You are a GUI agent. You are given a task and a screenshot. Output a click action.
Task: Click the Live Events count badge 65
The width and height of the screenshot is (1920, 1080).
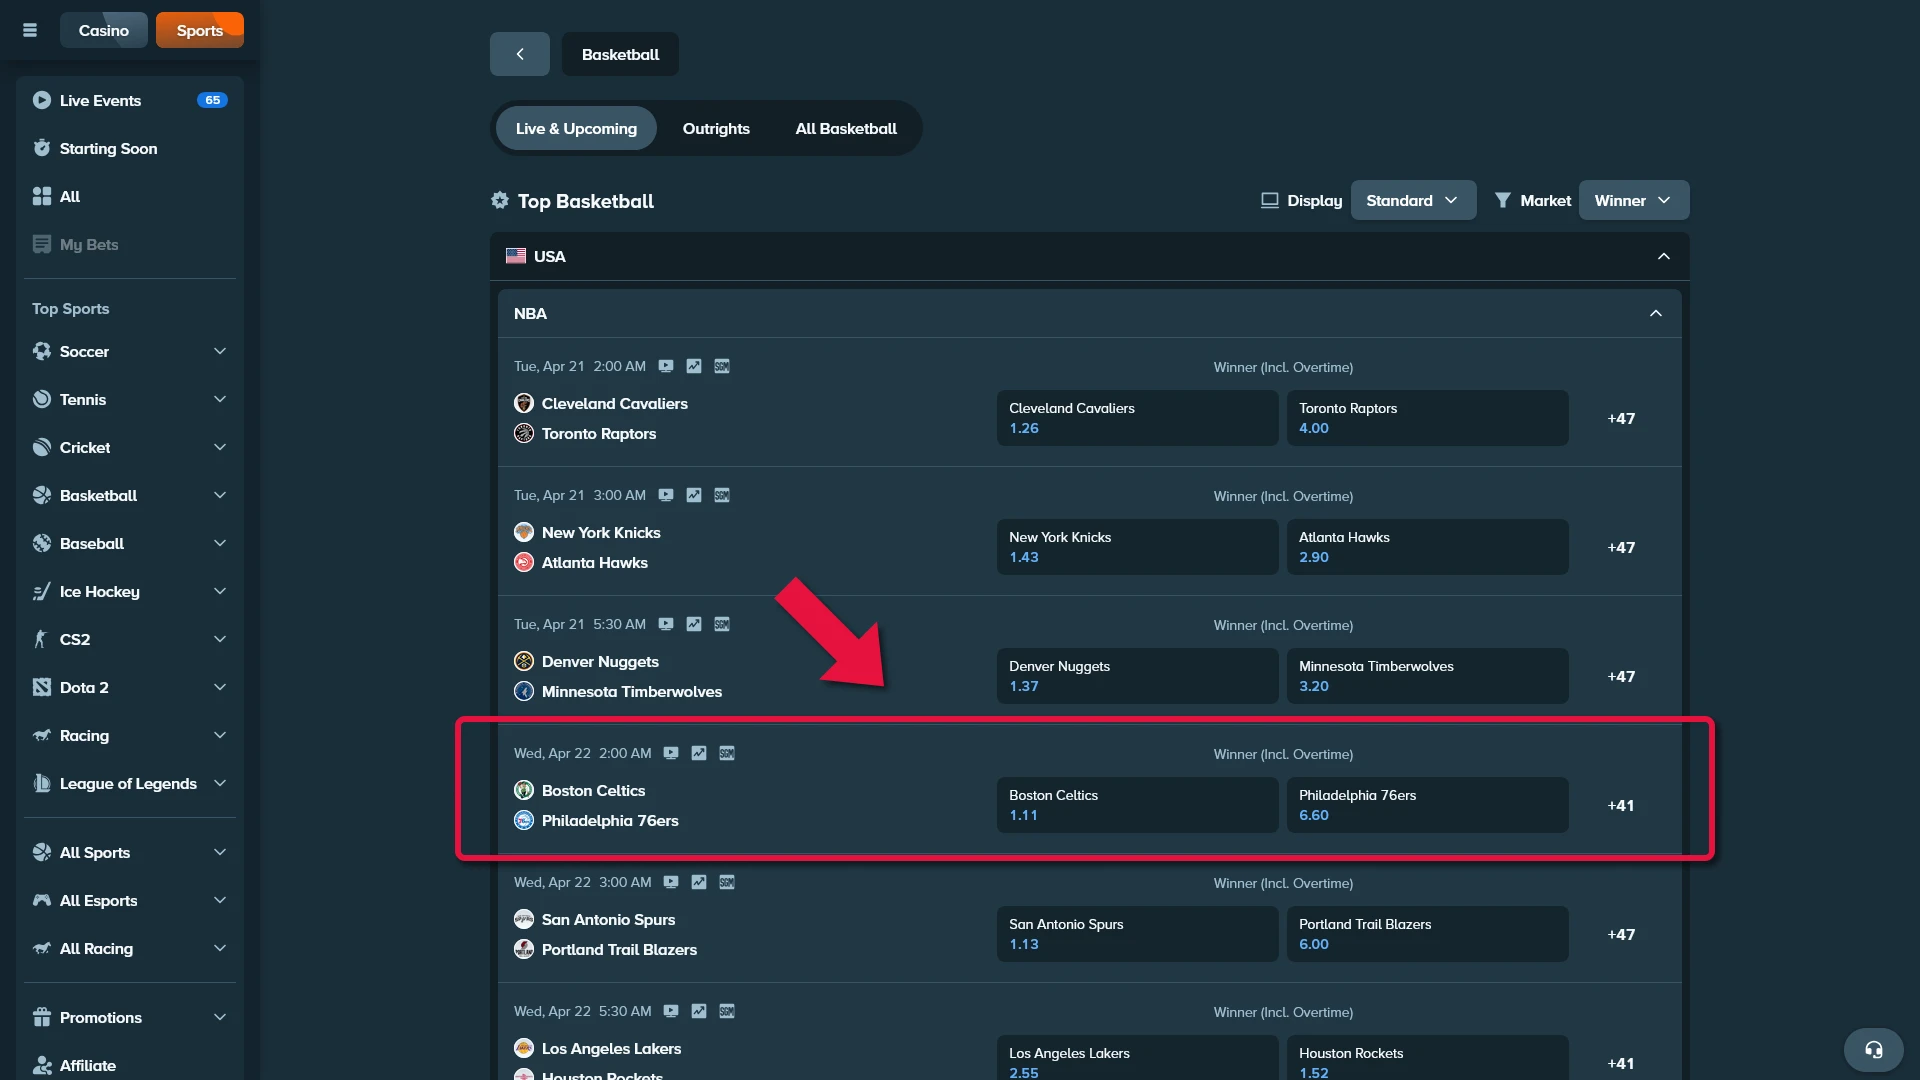point(212,100)
